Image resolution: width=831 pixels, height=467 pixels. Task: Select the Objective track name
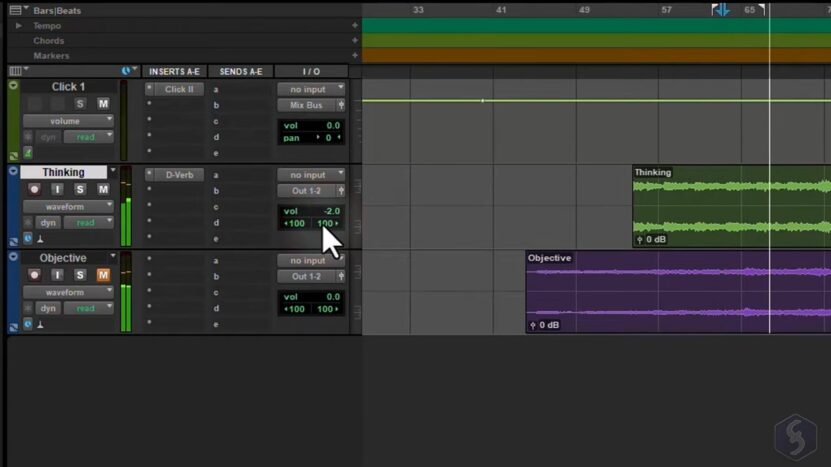pos(63,258)
